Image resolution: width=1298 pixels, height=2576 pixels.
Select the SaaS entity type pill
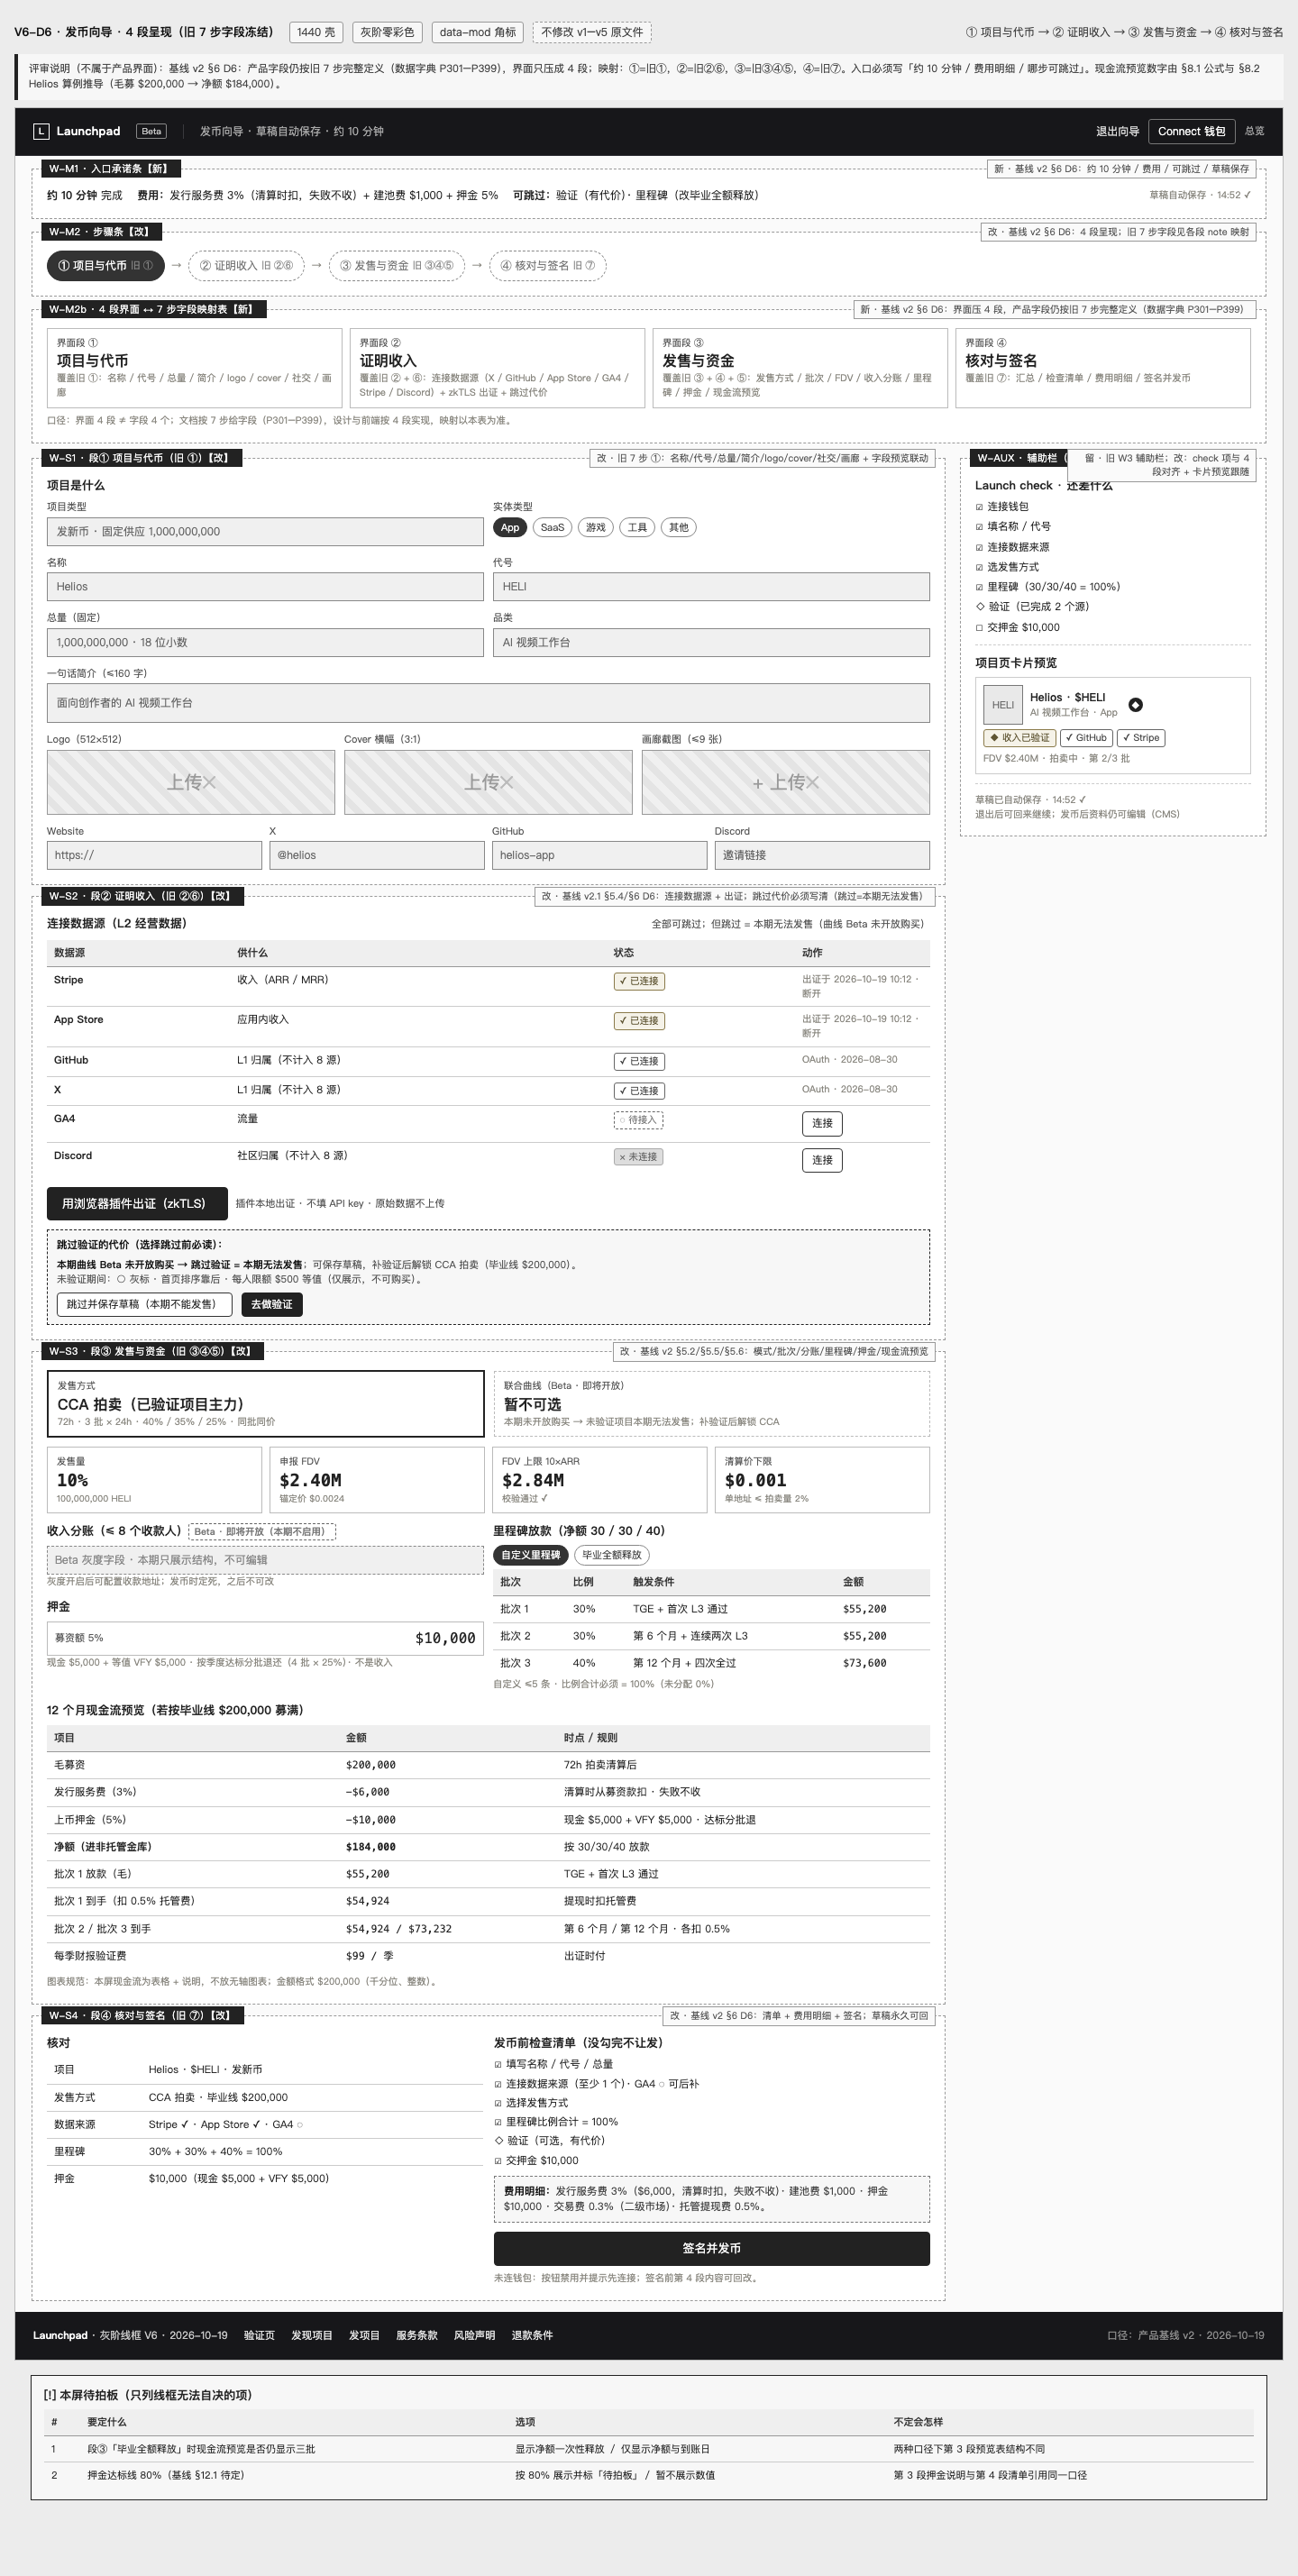point(552,527)
